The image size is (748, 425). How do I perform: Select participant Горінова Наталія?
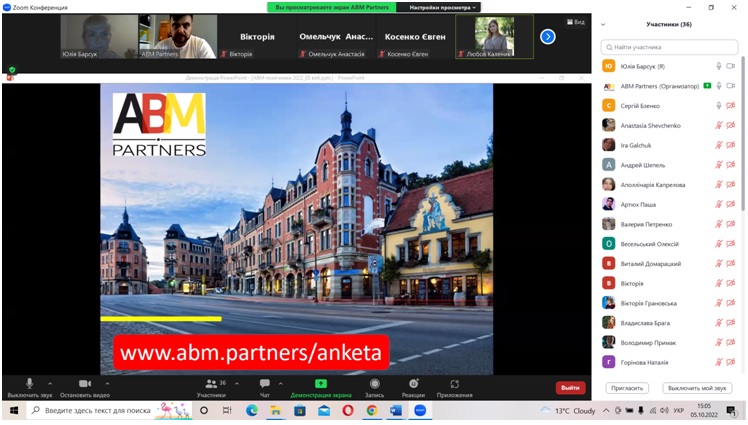[x=669, y=363]
